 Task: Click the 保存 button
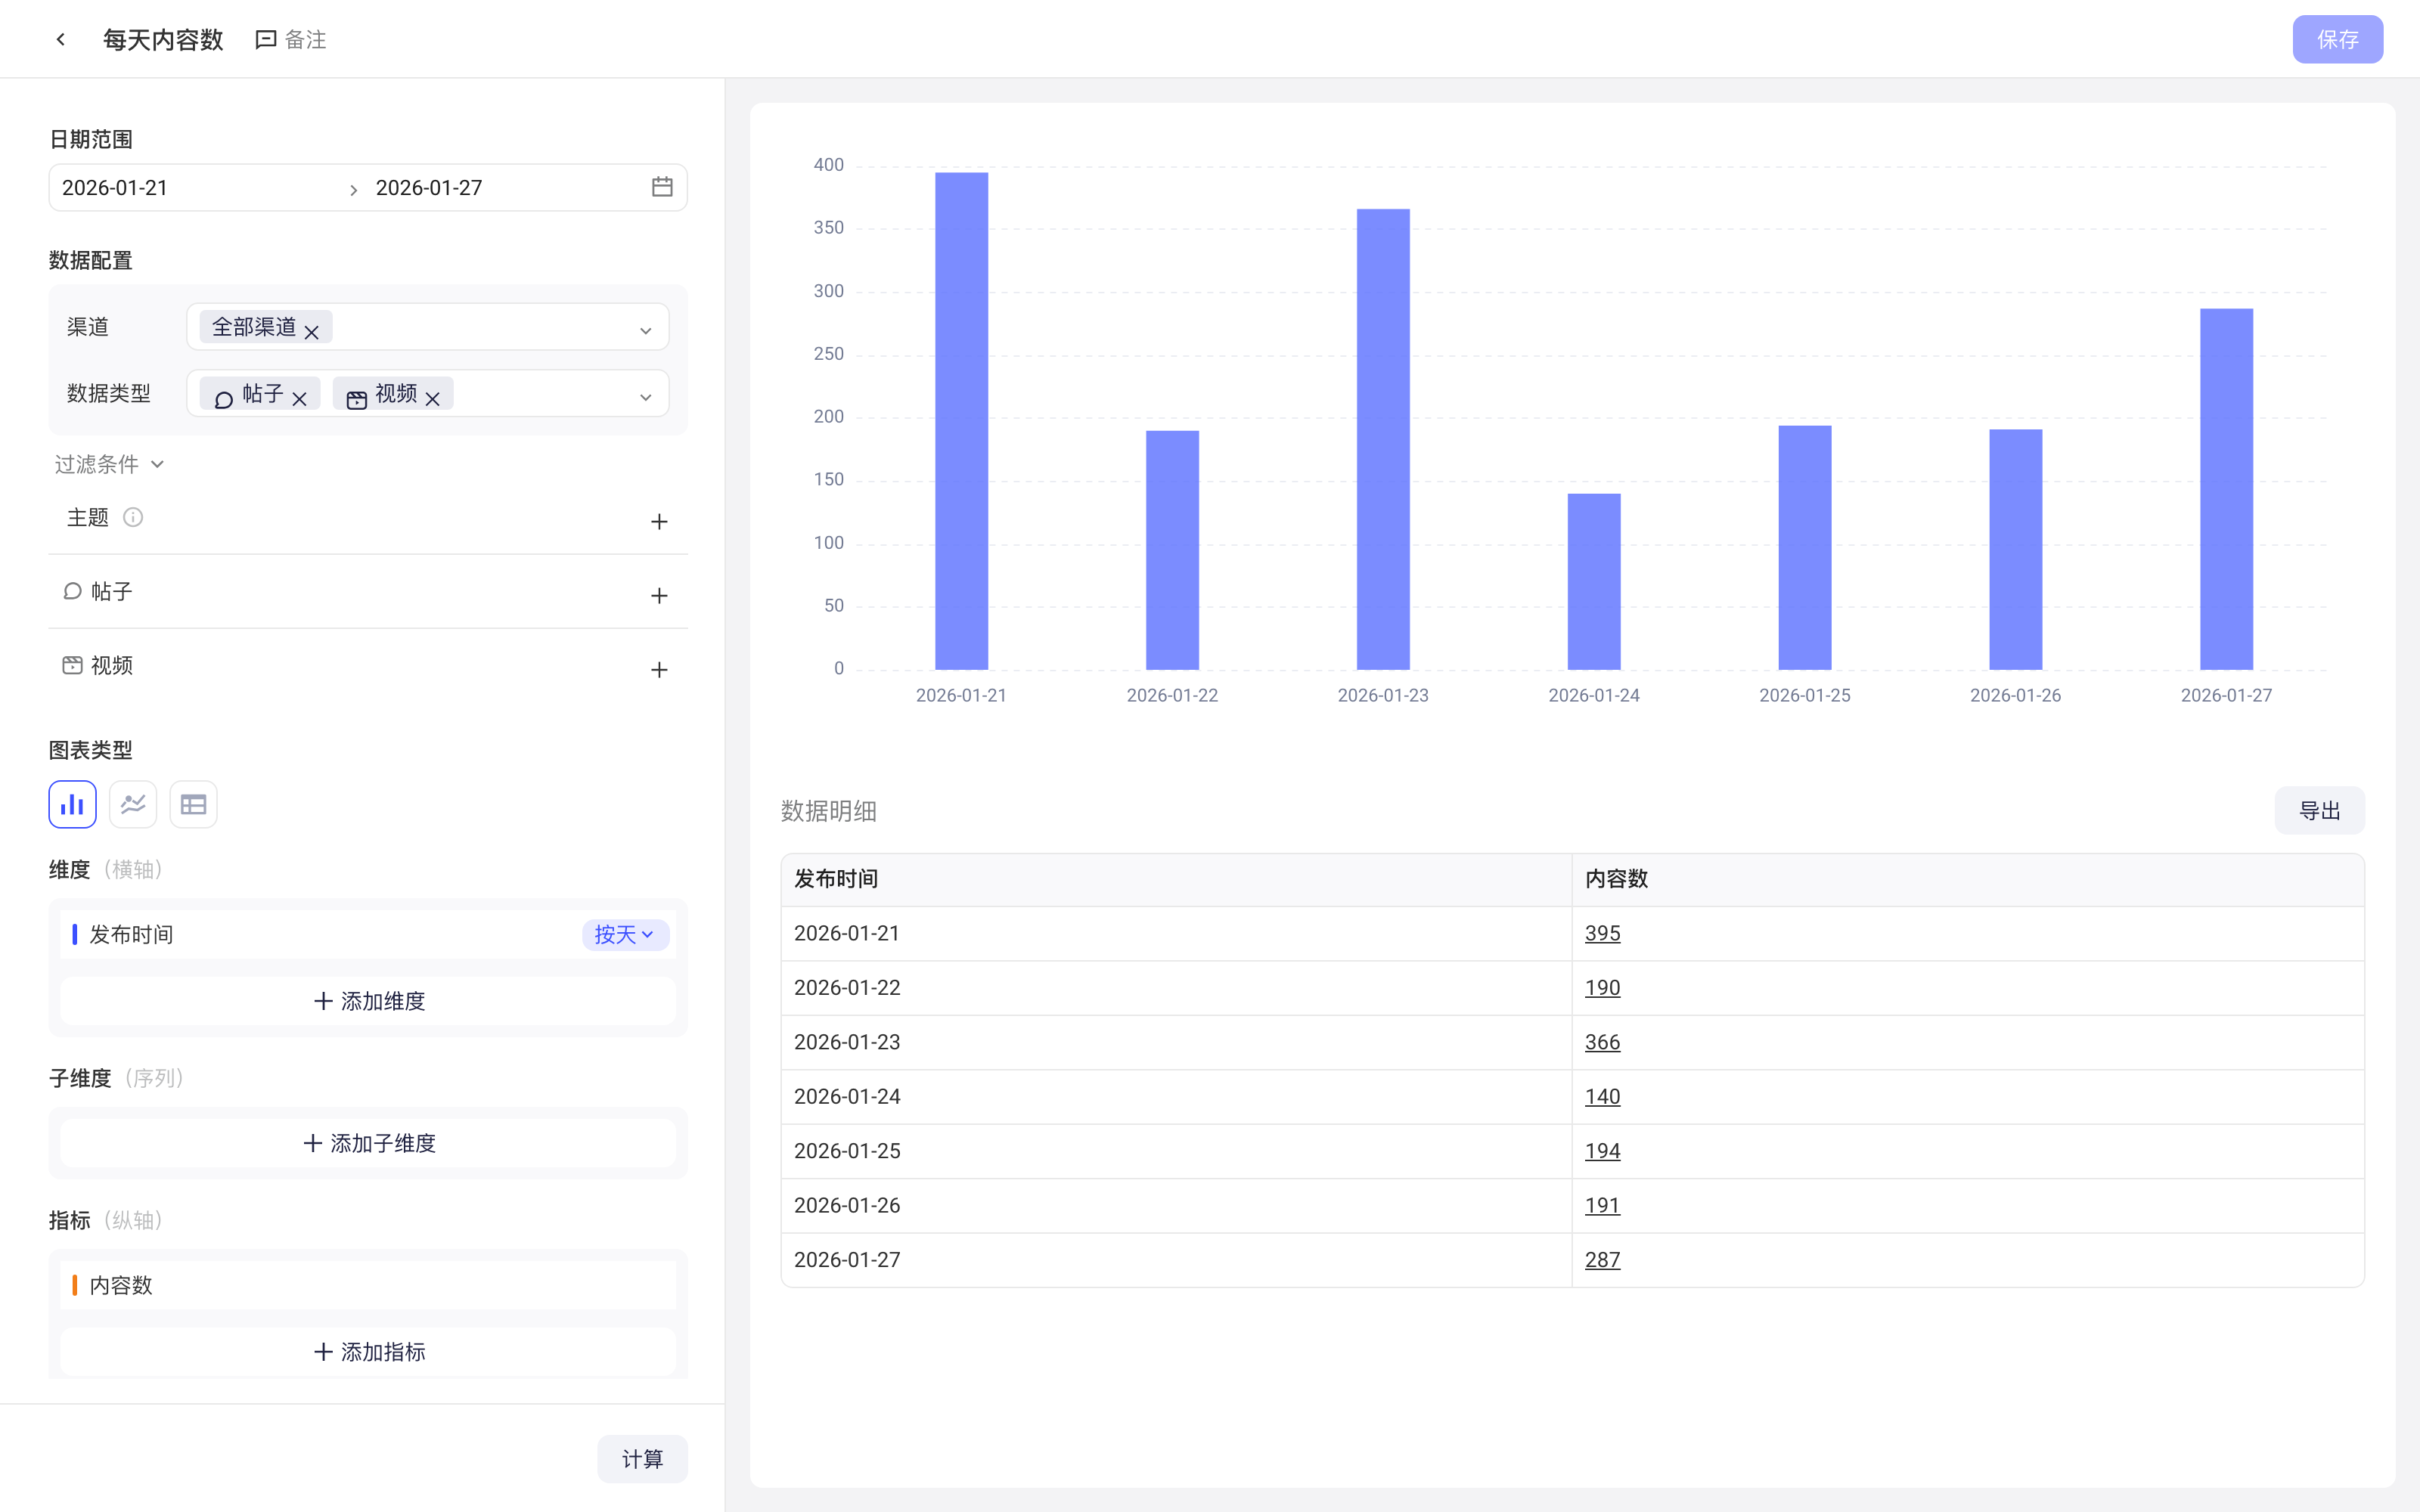pyautogui.click(x=2337, y=39)
